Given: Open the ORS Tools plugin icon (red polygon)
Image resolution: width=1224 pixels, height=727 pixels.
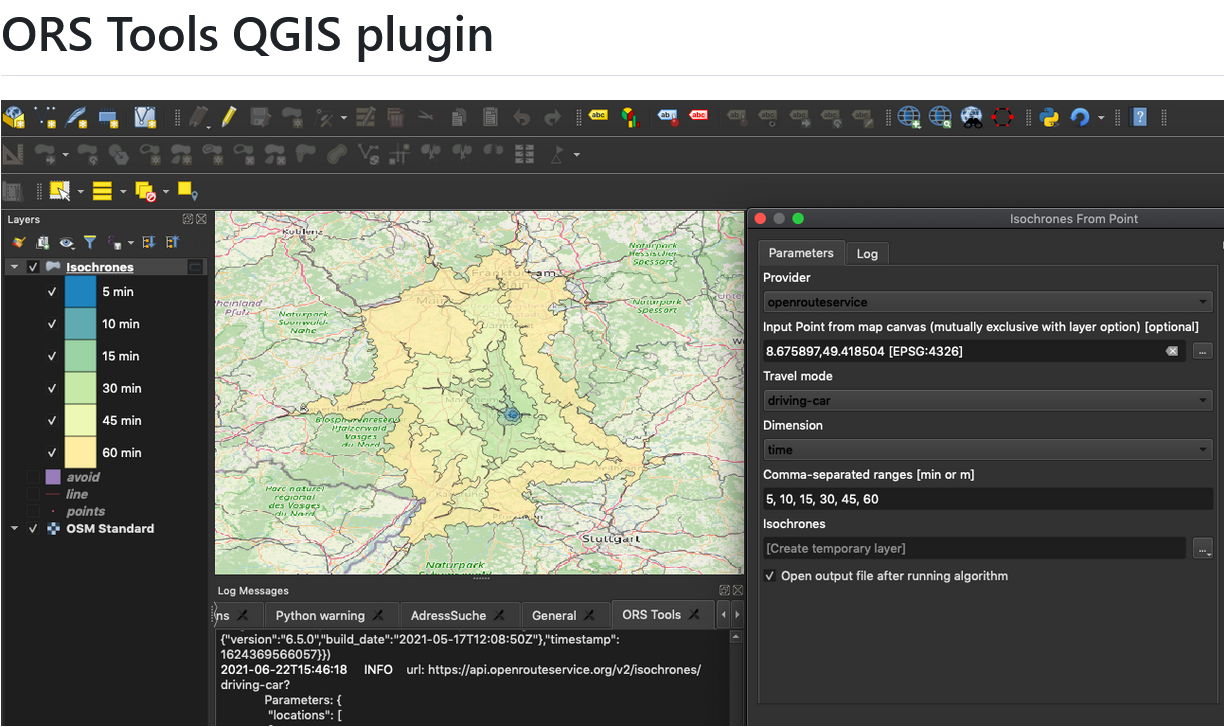Looking at the screenshot, I should (1001, 117).
